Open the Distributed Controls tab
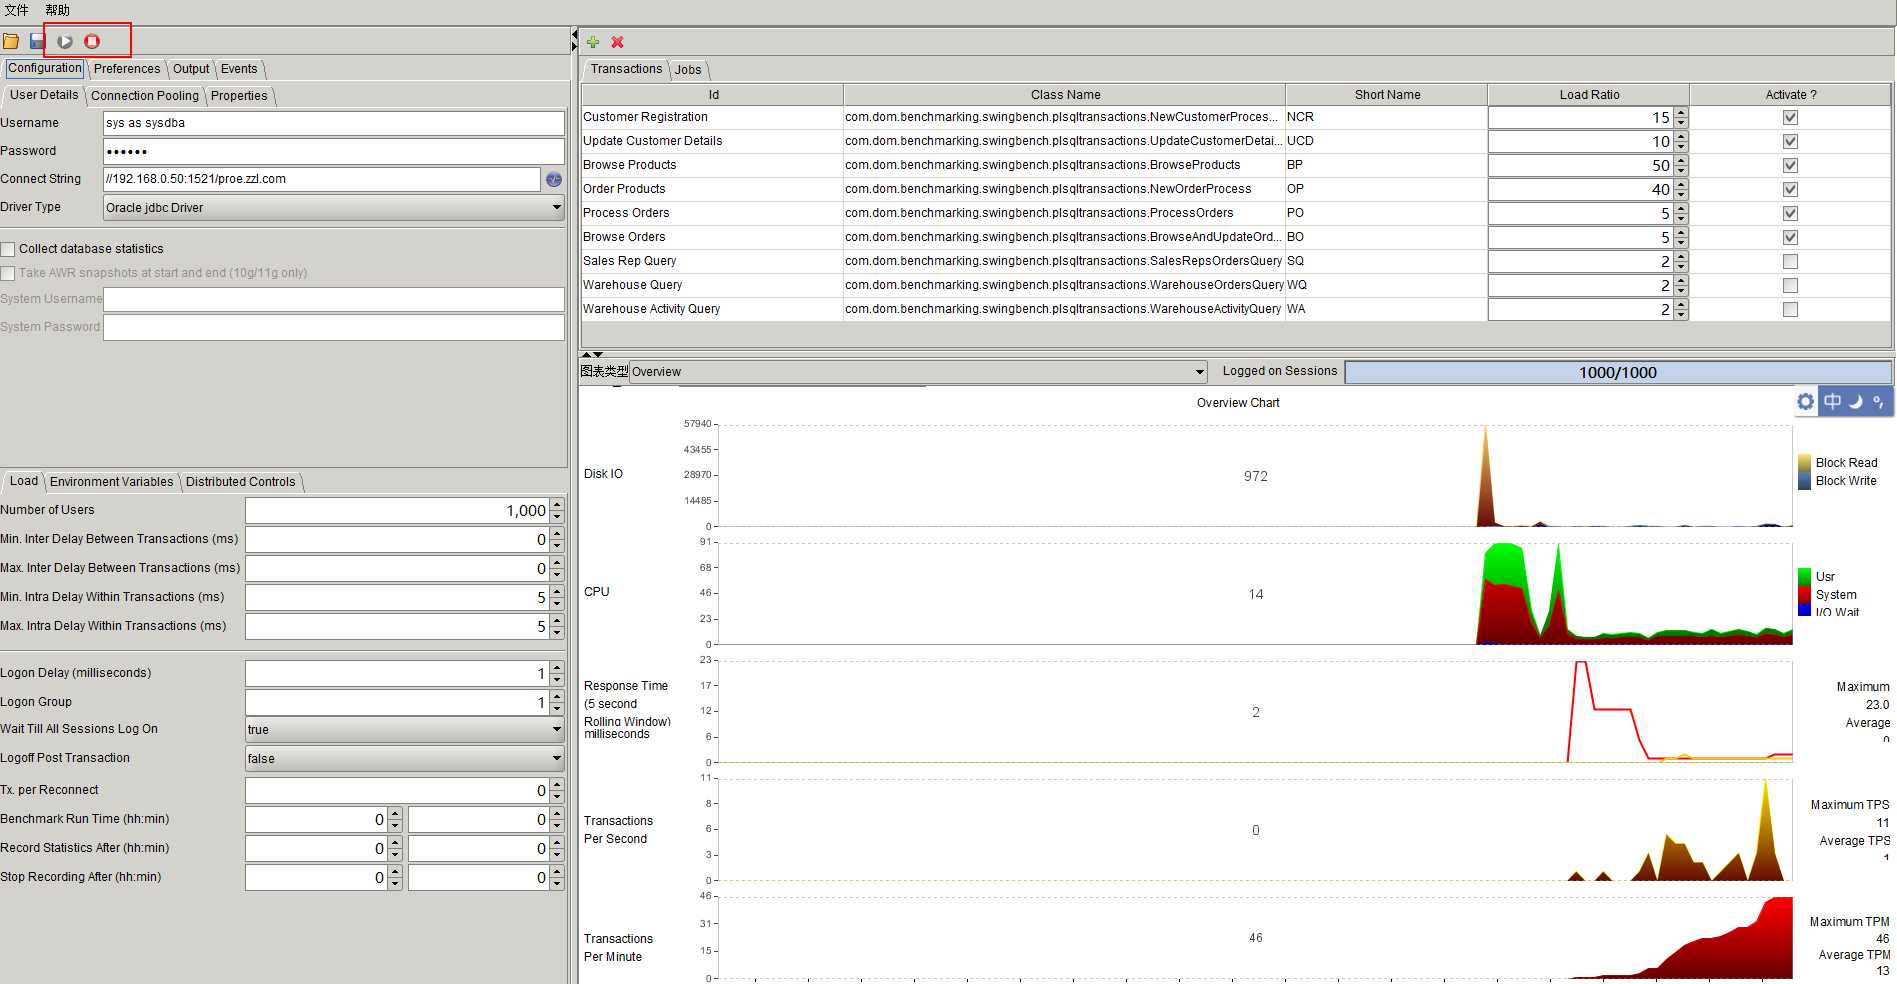Screen dimensions: 1897x984 pos(241,482)
